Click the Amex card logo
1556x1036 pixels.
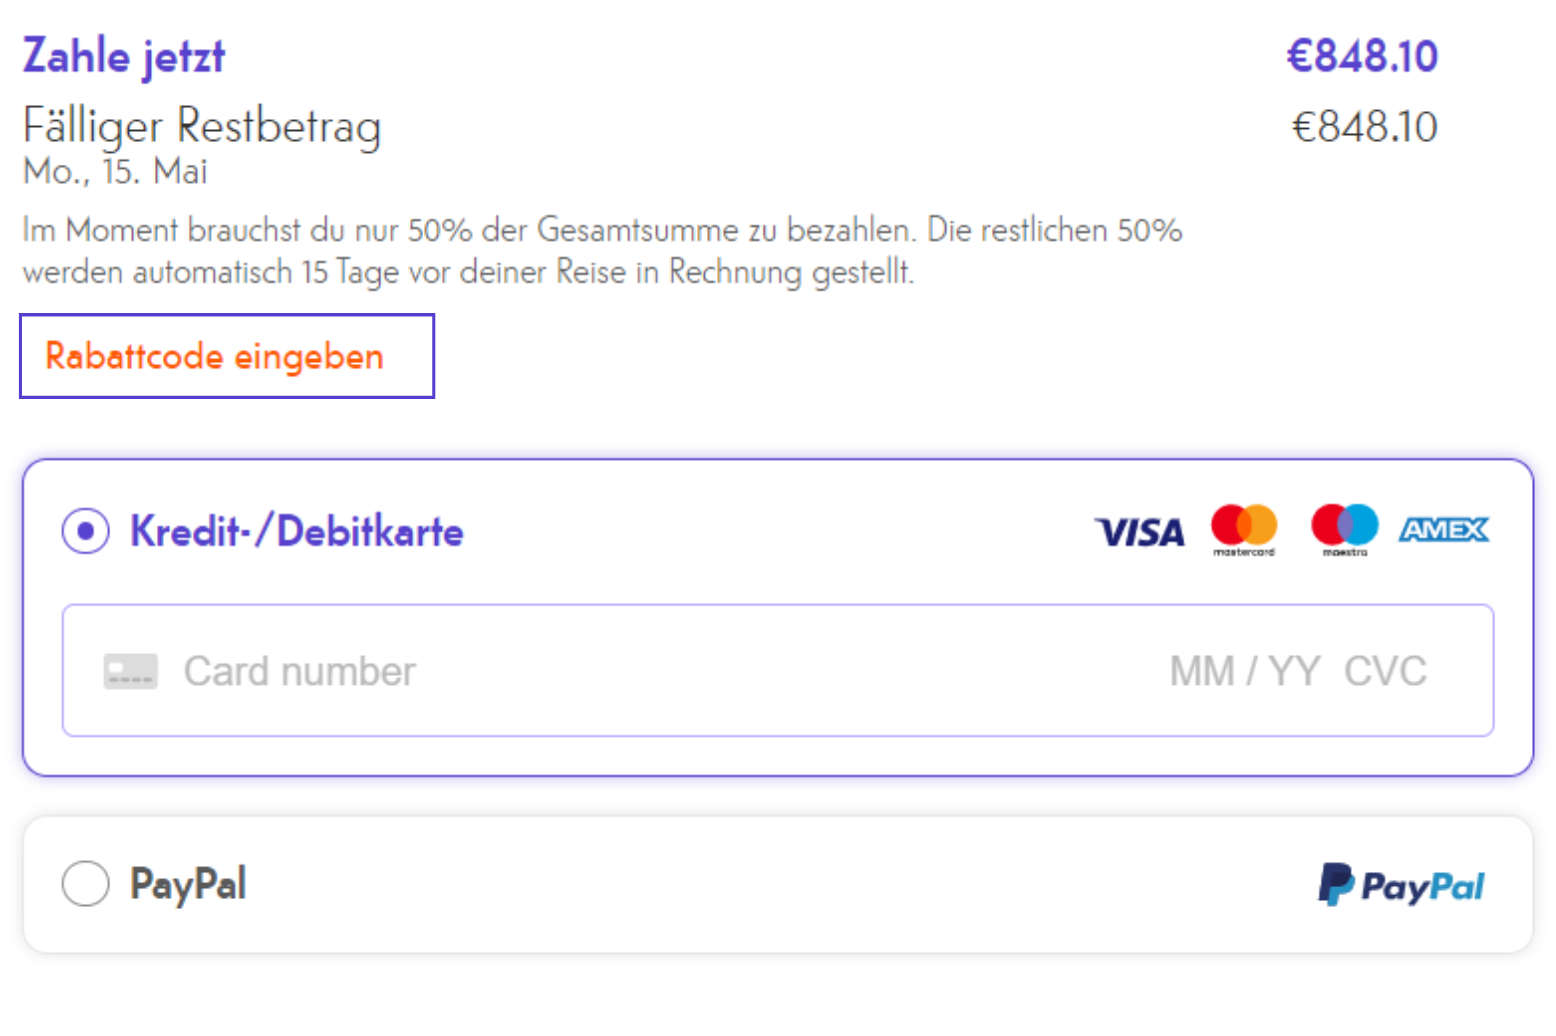(x=1444, y=529)
